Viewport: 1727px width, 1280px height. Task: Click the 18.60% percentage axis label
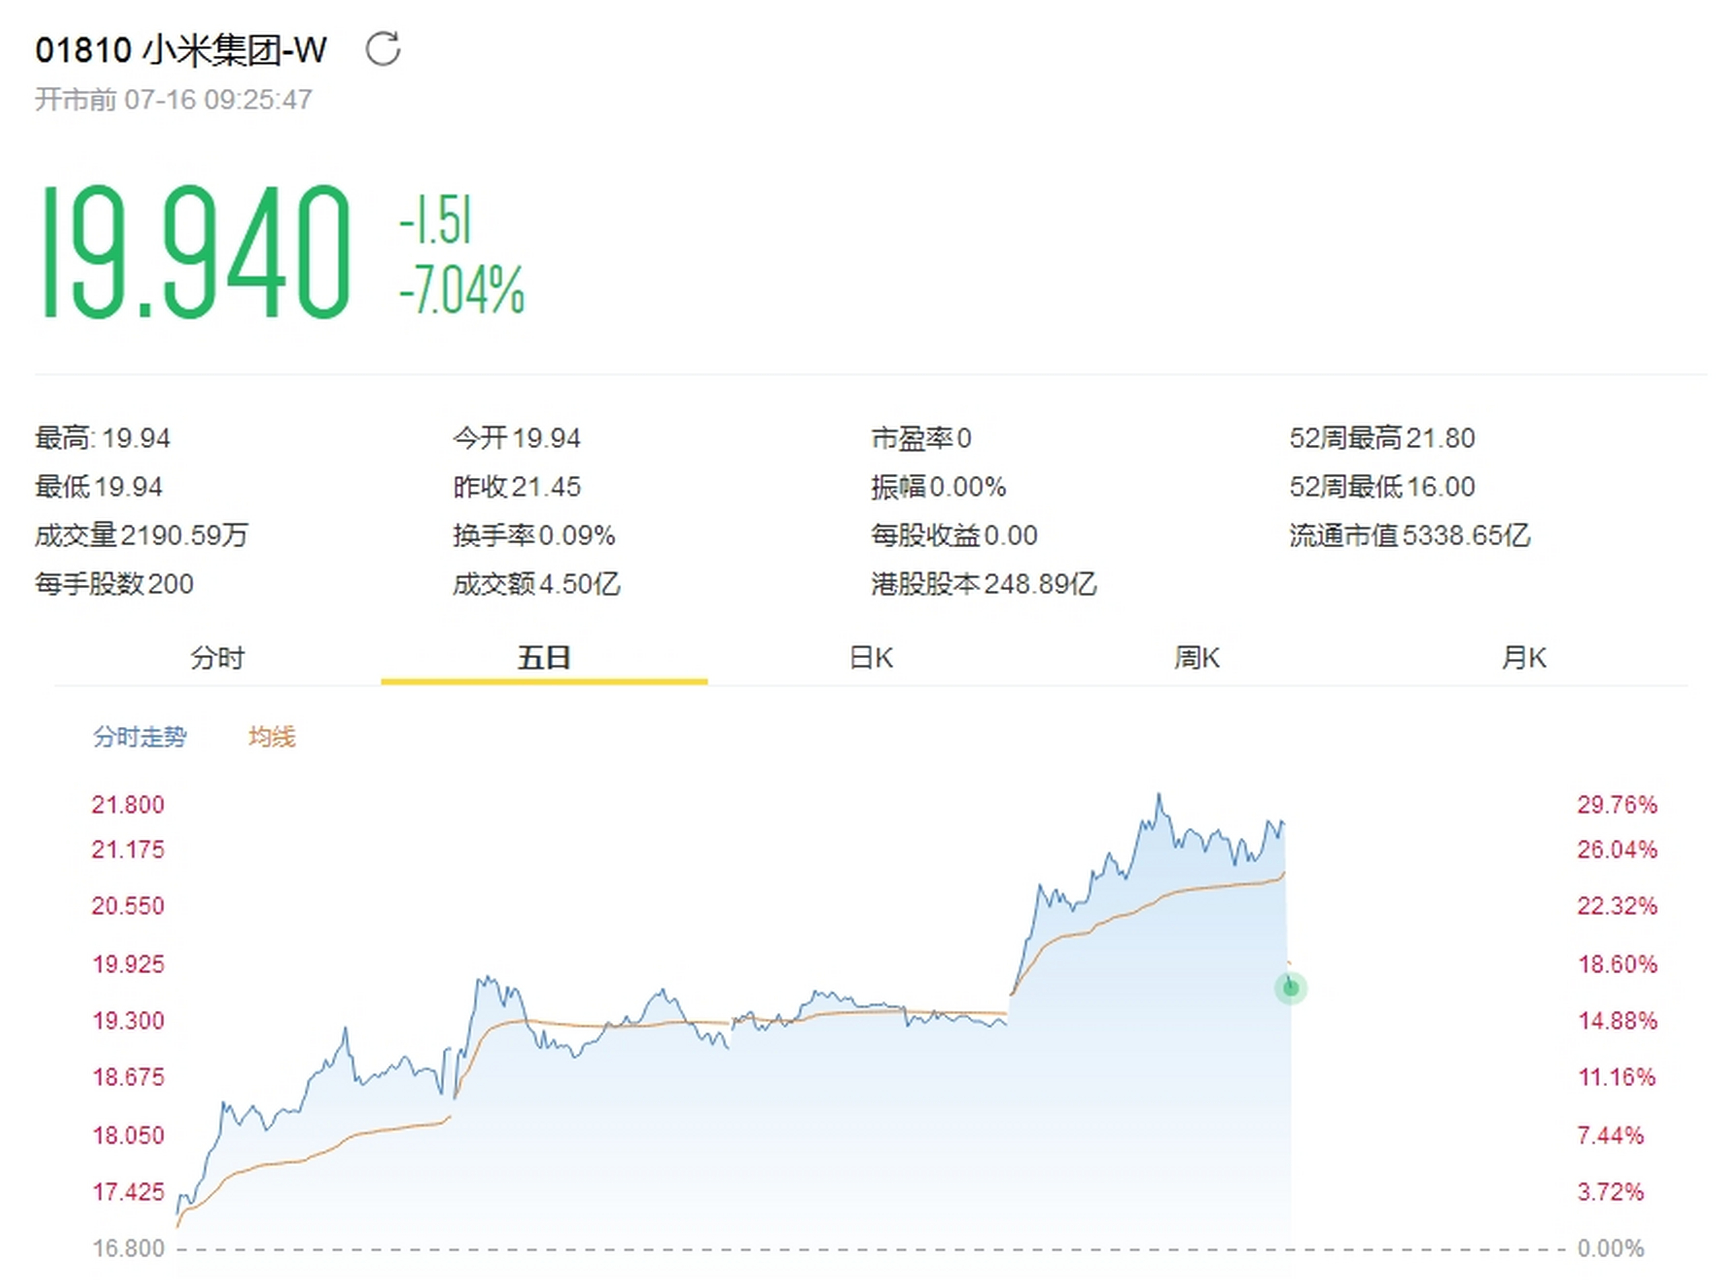[1617, 964]
